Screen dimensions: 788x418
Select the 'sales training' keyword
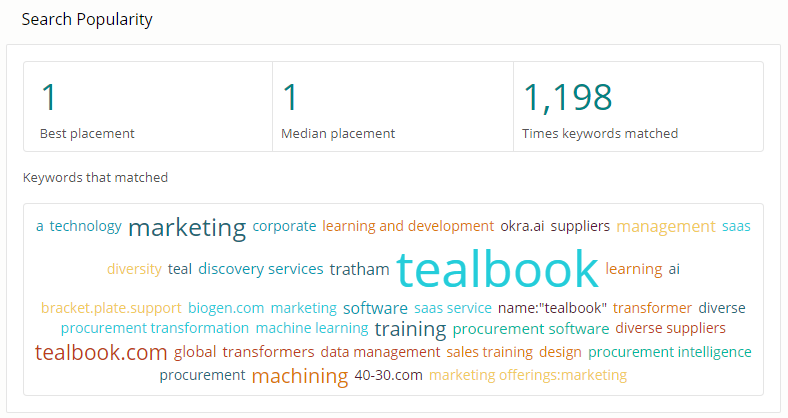click(489, 352)
